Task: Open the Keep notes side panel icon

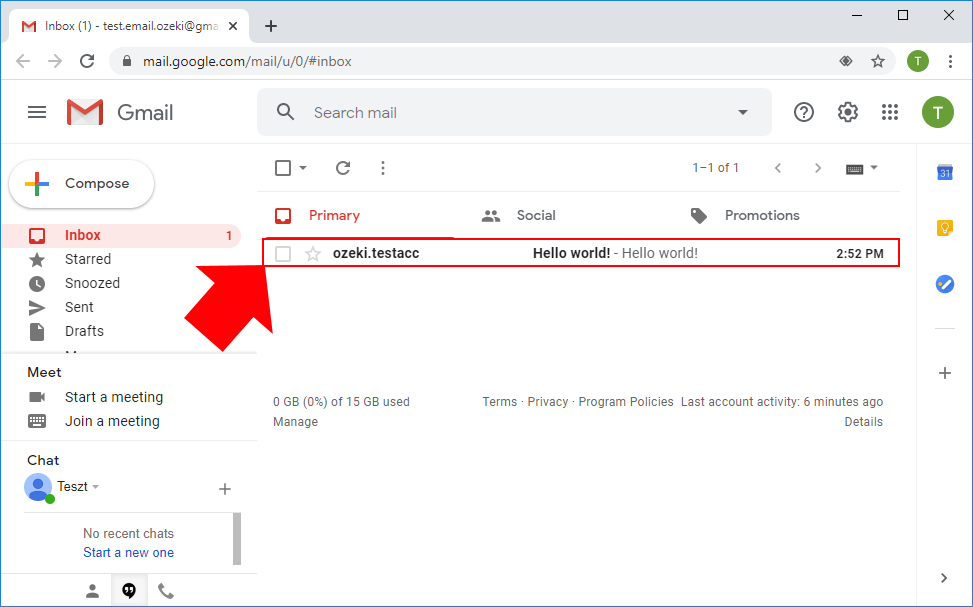Action: click(x=944, y=228)
